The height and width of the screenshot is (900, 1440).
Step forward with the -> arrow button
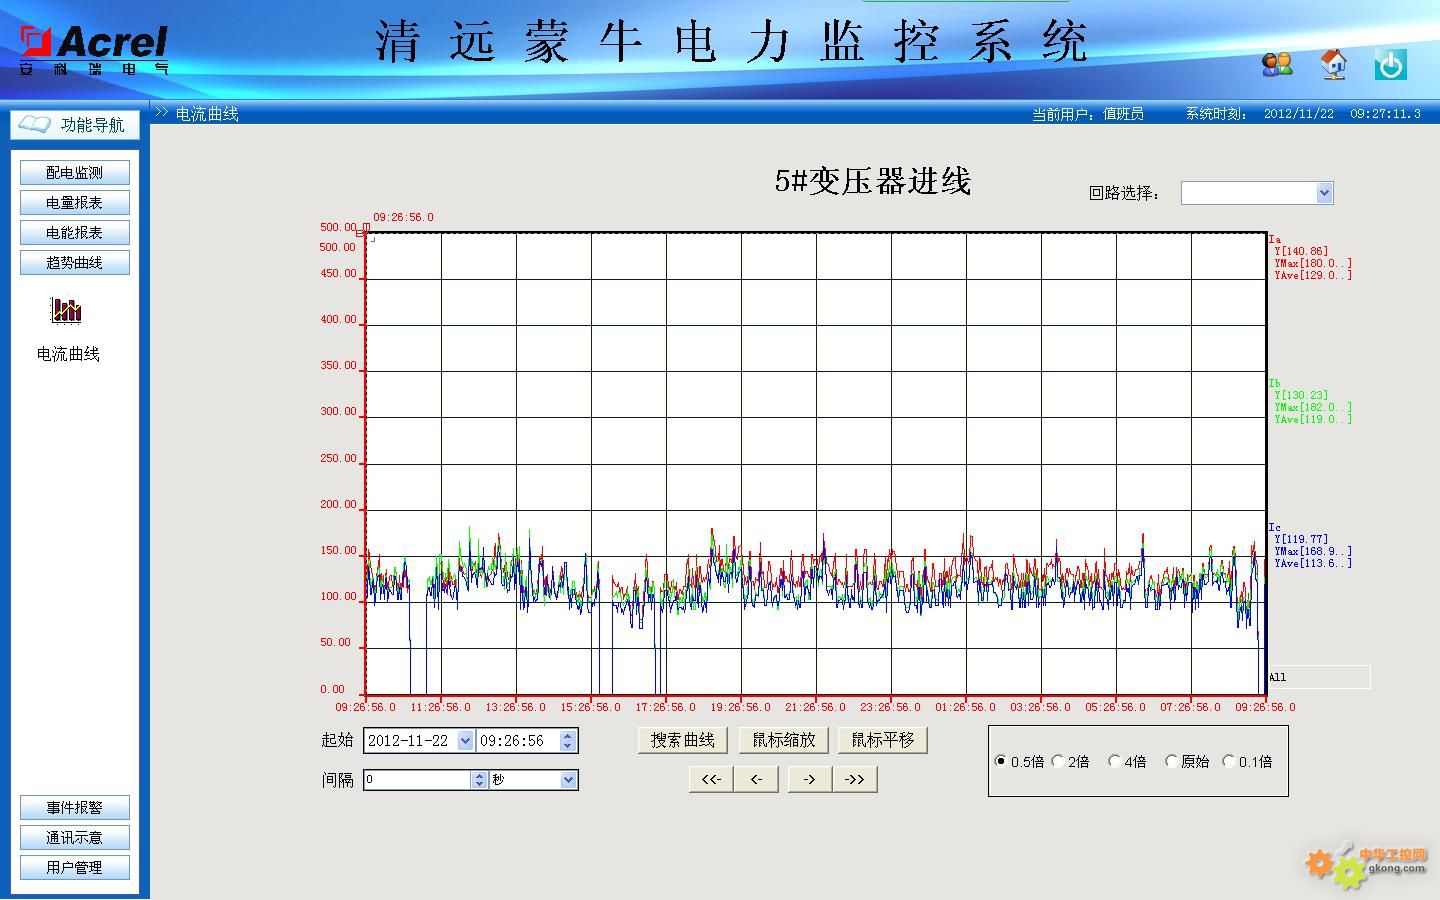[x=809, y=779]
